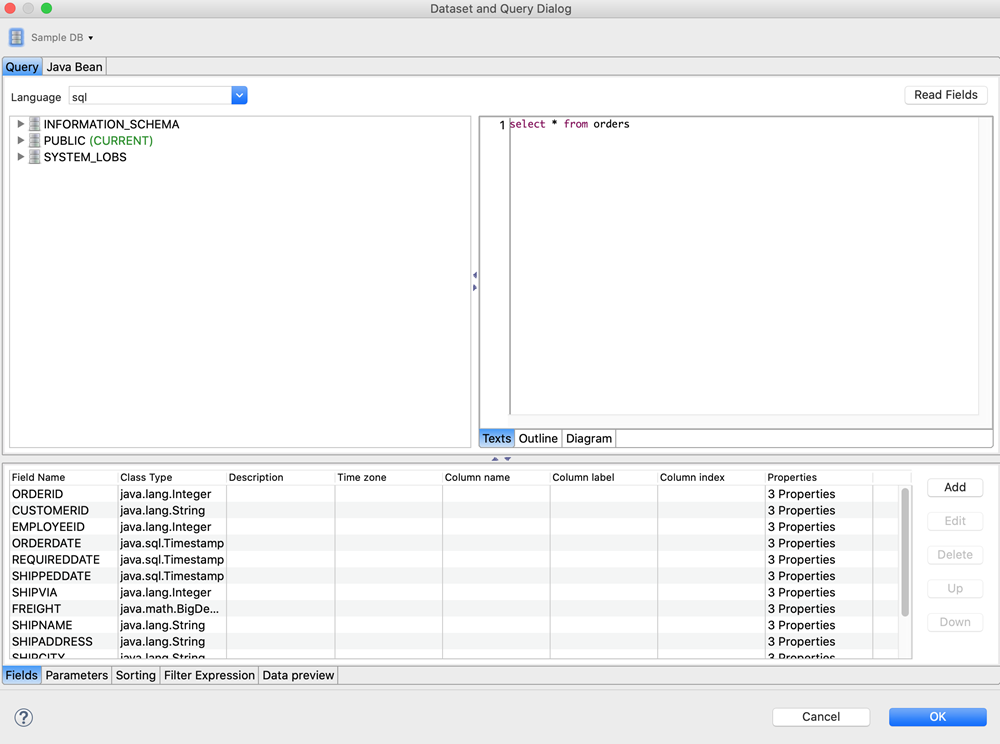Click the fields table vertical scrollbar

[x=905, y=552]
